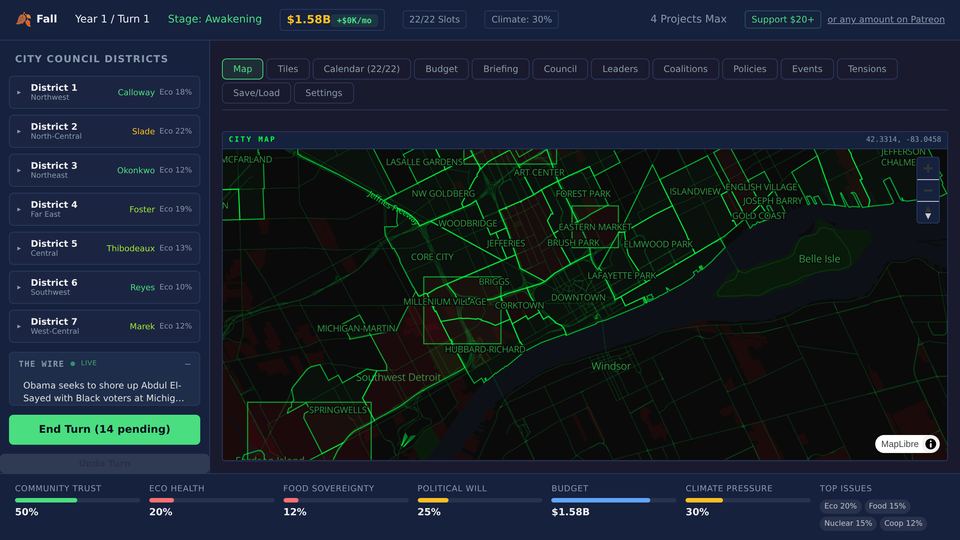Click the MapLibre attribution link

click(x=899, y=444)
